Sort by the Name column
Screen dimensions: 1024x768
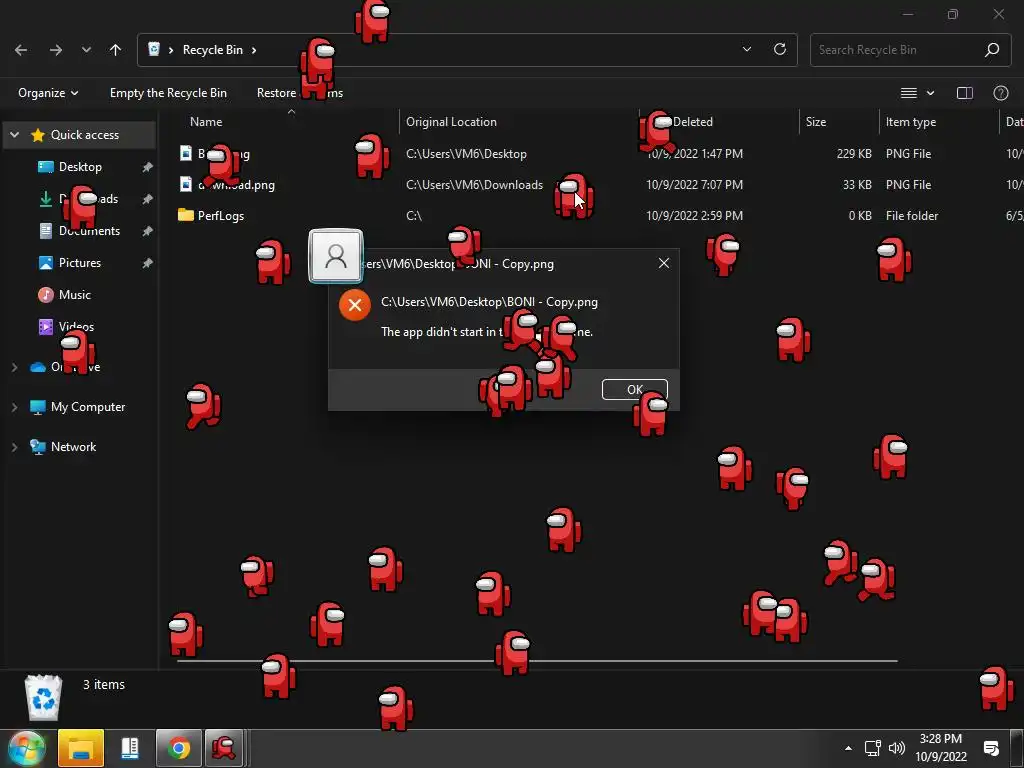pos(206,121)
